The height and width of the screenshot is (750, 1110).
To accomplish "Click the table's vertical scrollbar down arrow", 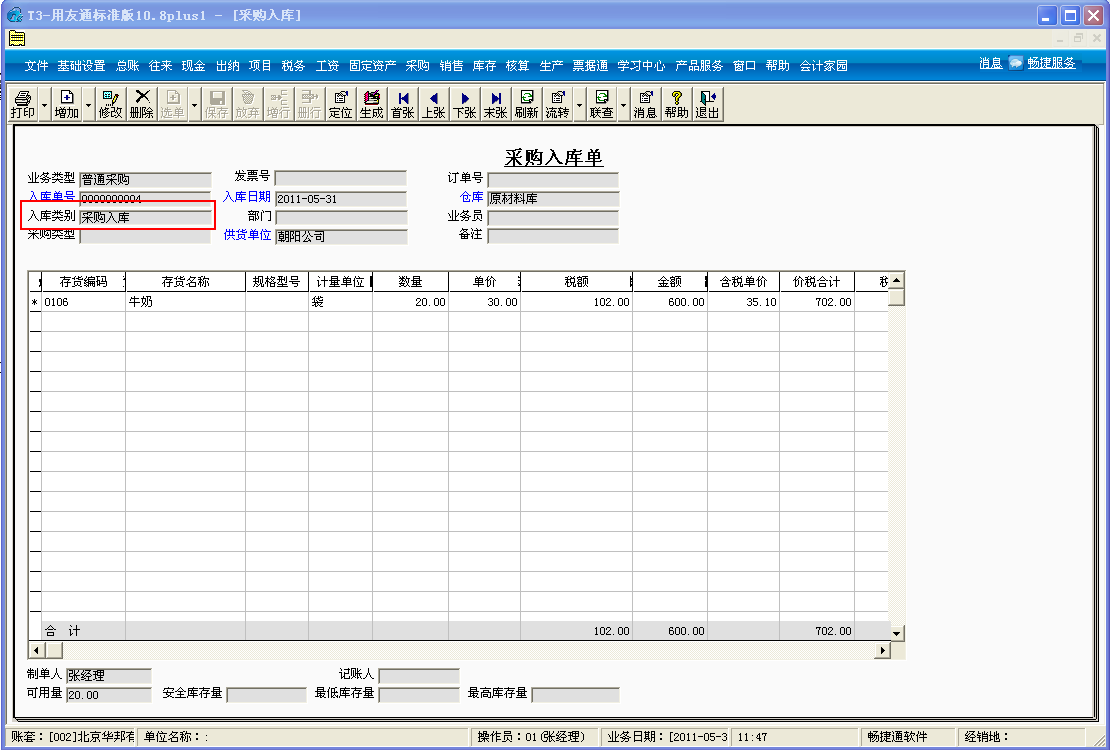I will [896, 633].
